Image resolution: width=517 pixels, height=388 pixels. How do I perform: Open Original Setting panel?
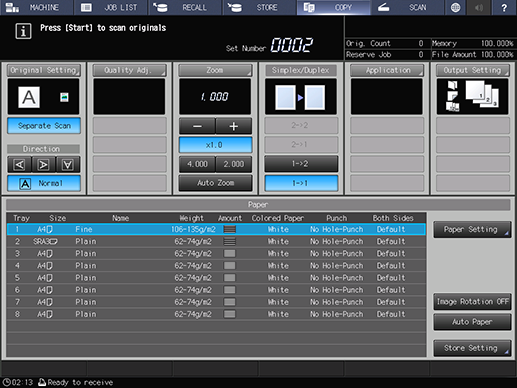point(44,70)
